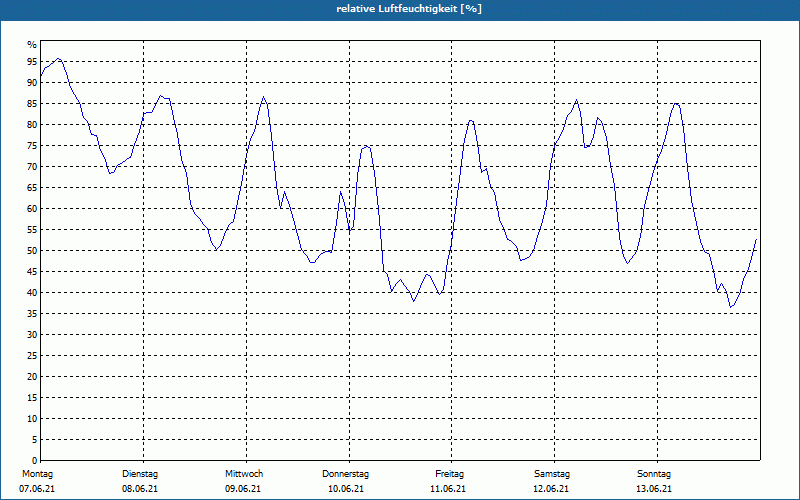Click the y-axis value '30'

click(x=32, y=335)
